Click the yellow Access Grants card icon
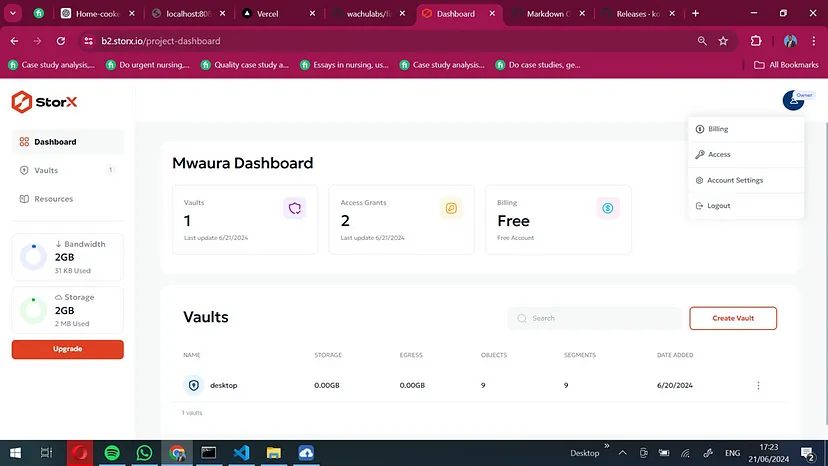 [451, 208]
